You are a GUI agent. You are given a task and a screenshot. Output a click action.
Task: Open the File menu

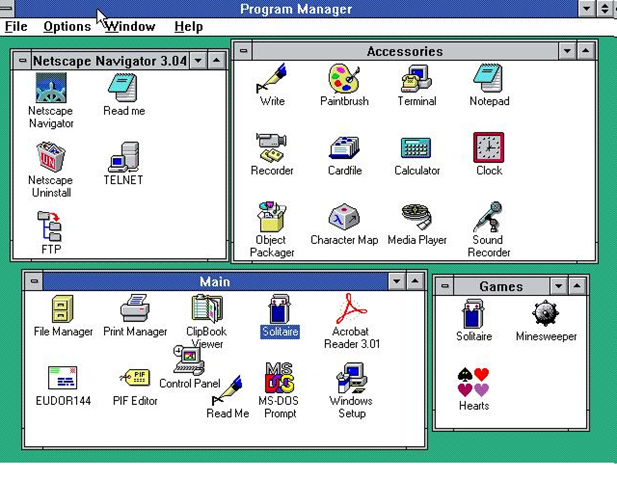tap(16, 27)
